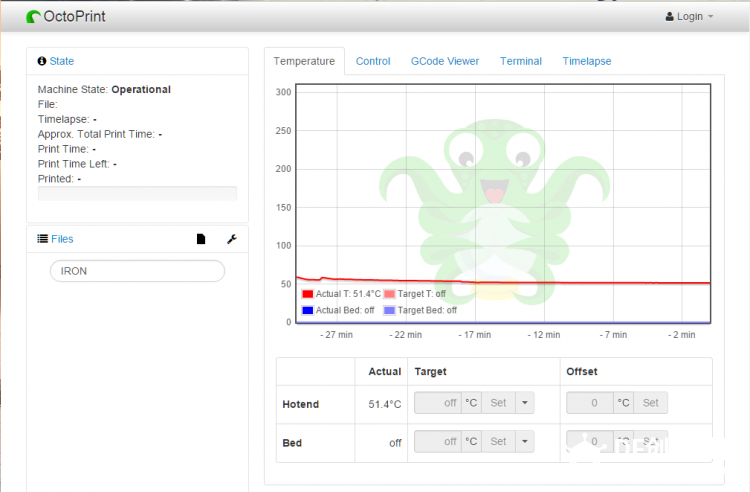Open the Files wrench options icon

coord(232,239)
